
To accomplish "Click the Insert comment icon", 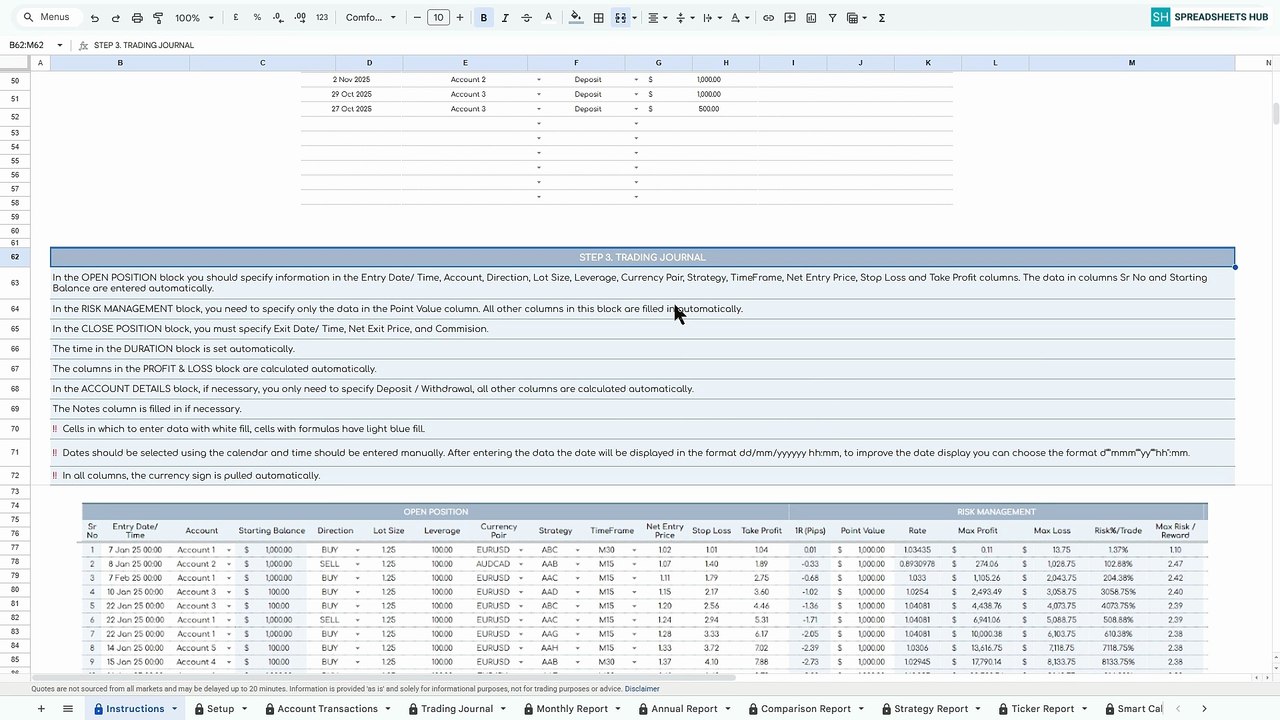I will 790,18.
